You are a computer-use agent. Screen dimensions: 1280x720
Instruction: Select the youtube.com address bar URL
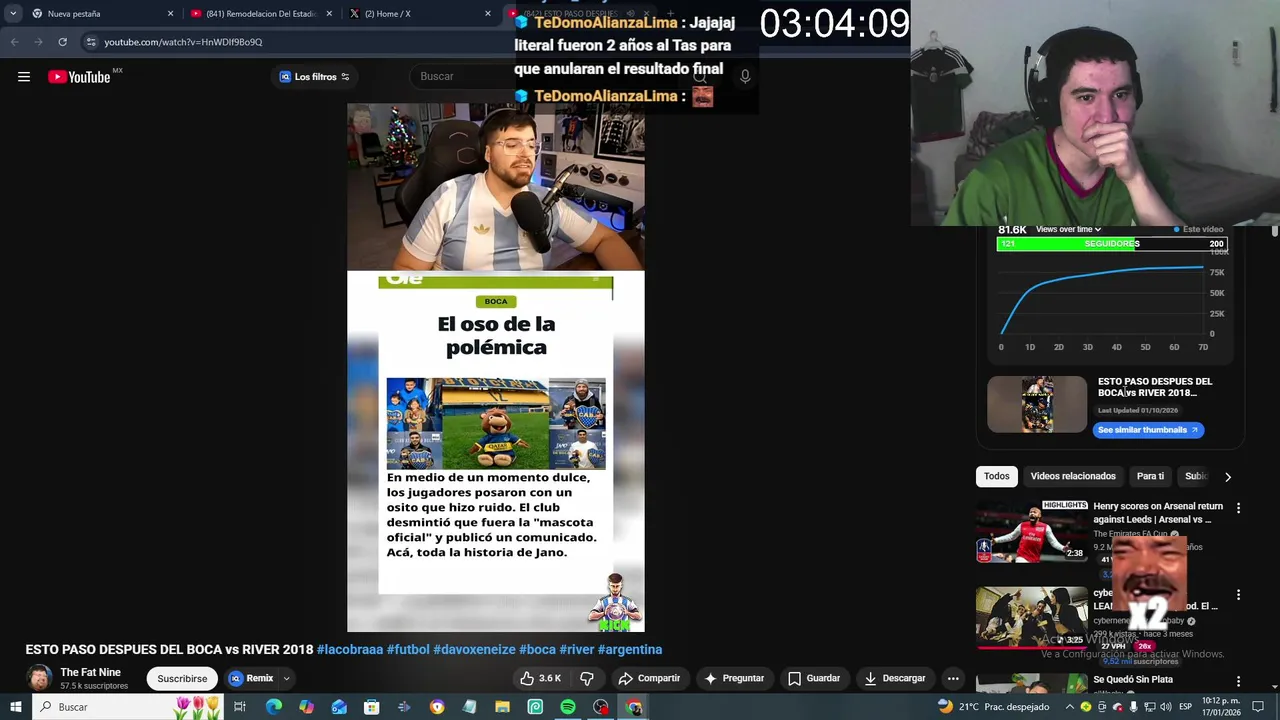click(183, 42)
